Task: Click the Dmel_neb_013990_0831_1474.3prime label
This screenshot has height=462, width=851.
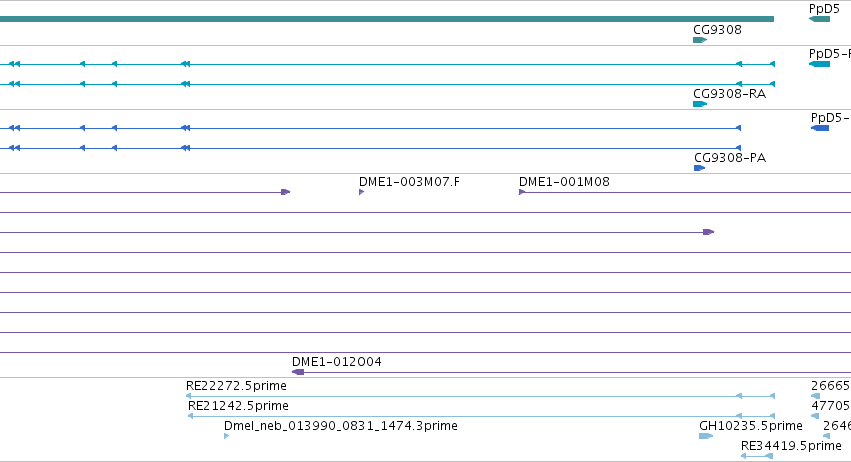Action: pos(340,426)
